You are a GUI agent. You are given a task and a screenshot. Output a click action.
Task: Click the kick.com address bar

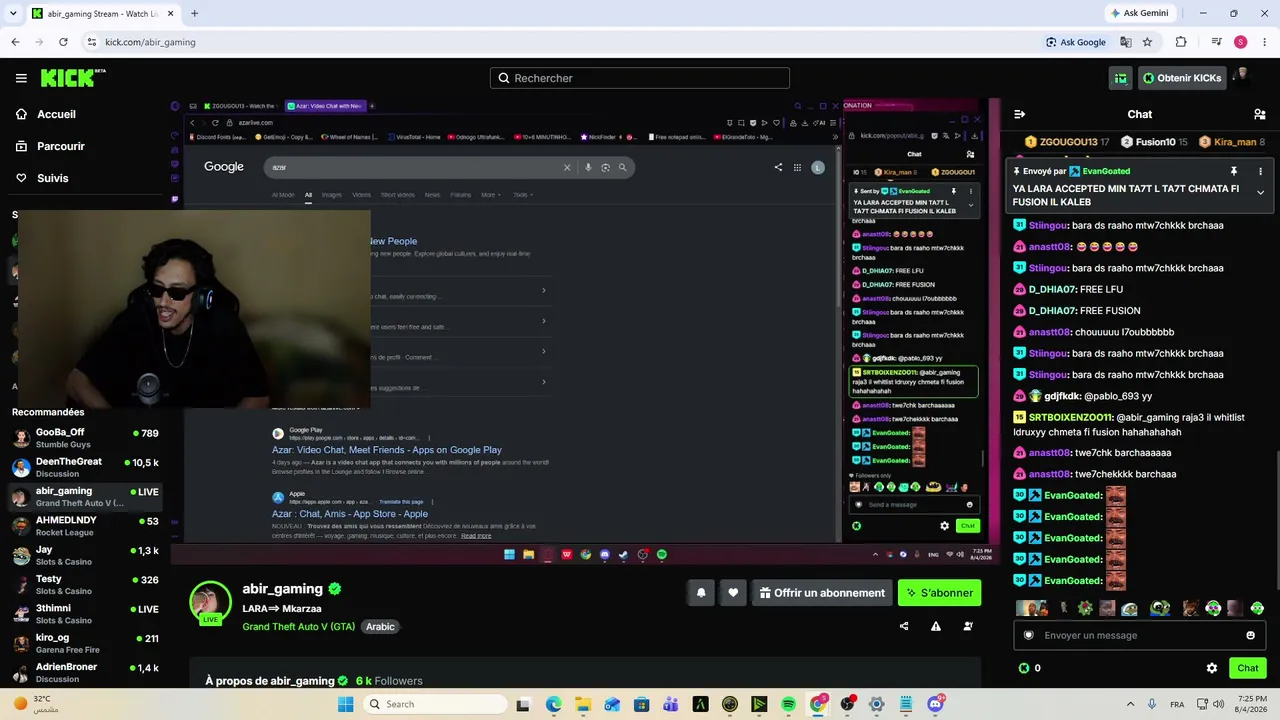(x=560, y=42)
